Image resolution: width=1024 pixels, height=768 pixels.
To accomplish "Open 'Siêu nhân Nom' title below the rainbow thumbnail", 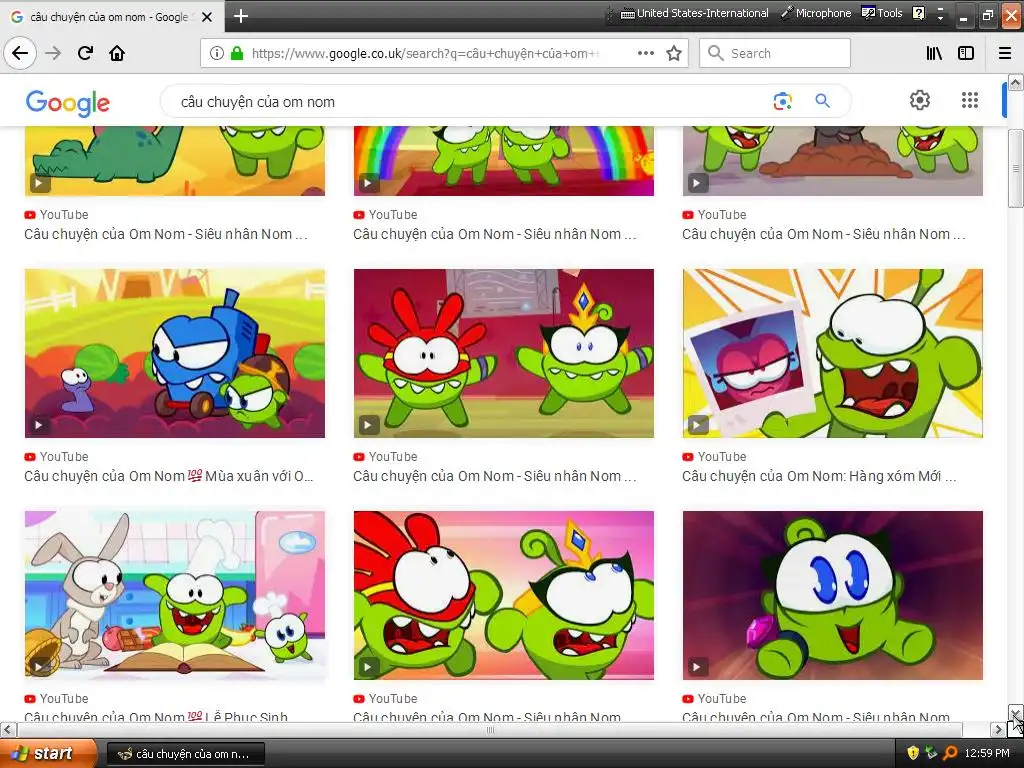I will coord(494,234).
